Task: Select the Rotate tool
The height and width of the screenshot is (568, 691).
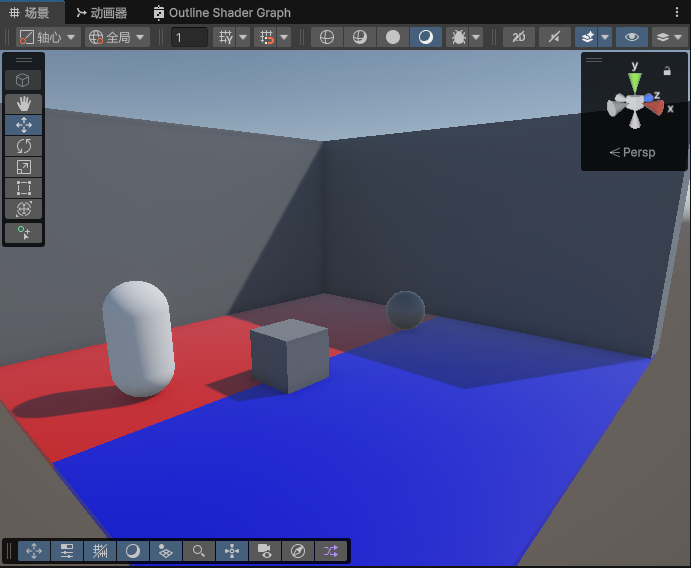Action: (24, 146)
